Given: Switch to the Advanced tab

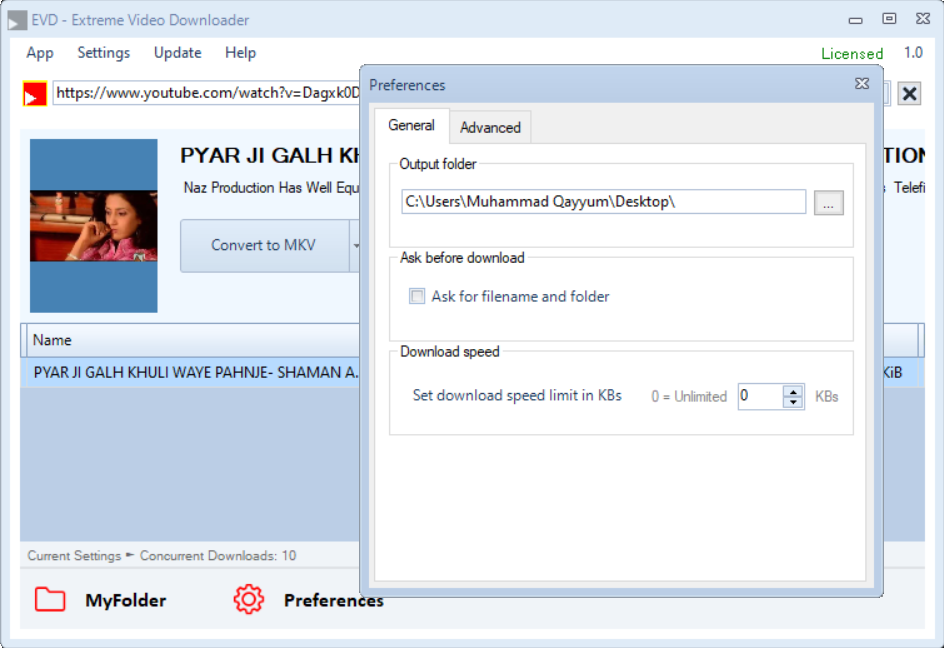Looking at the screenshot, I should pyautogui.click(x=490, y=127).
